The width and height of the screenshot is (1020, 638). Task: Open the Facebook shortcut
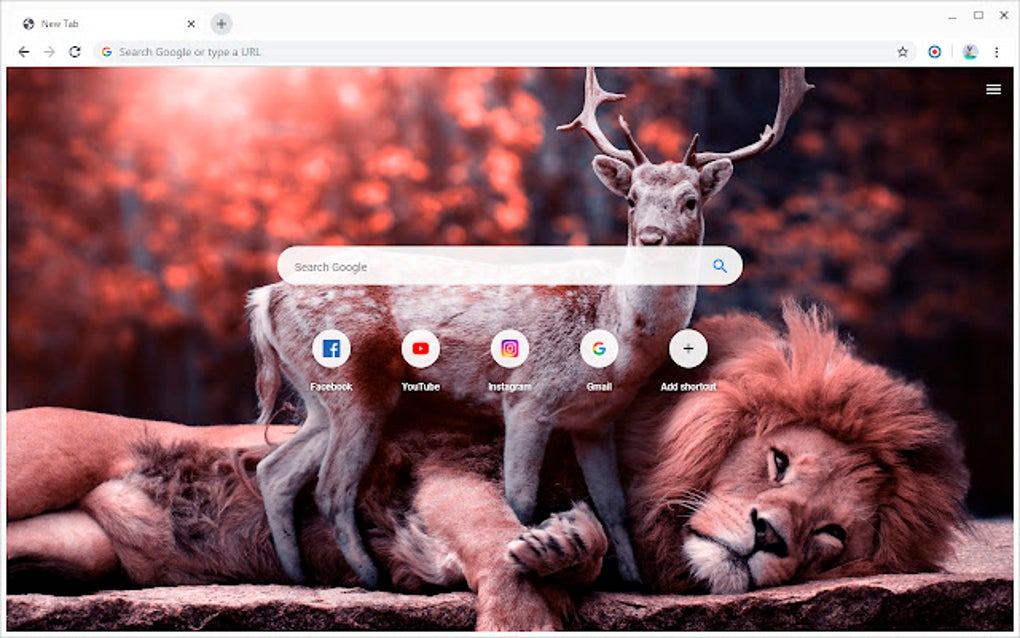(x=332, y=348)
